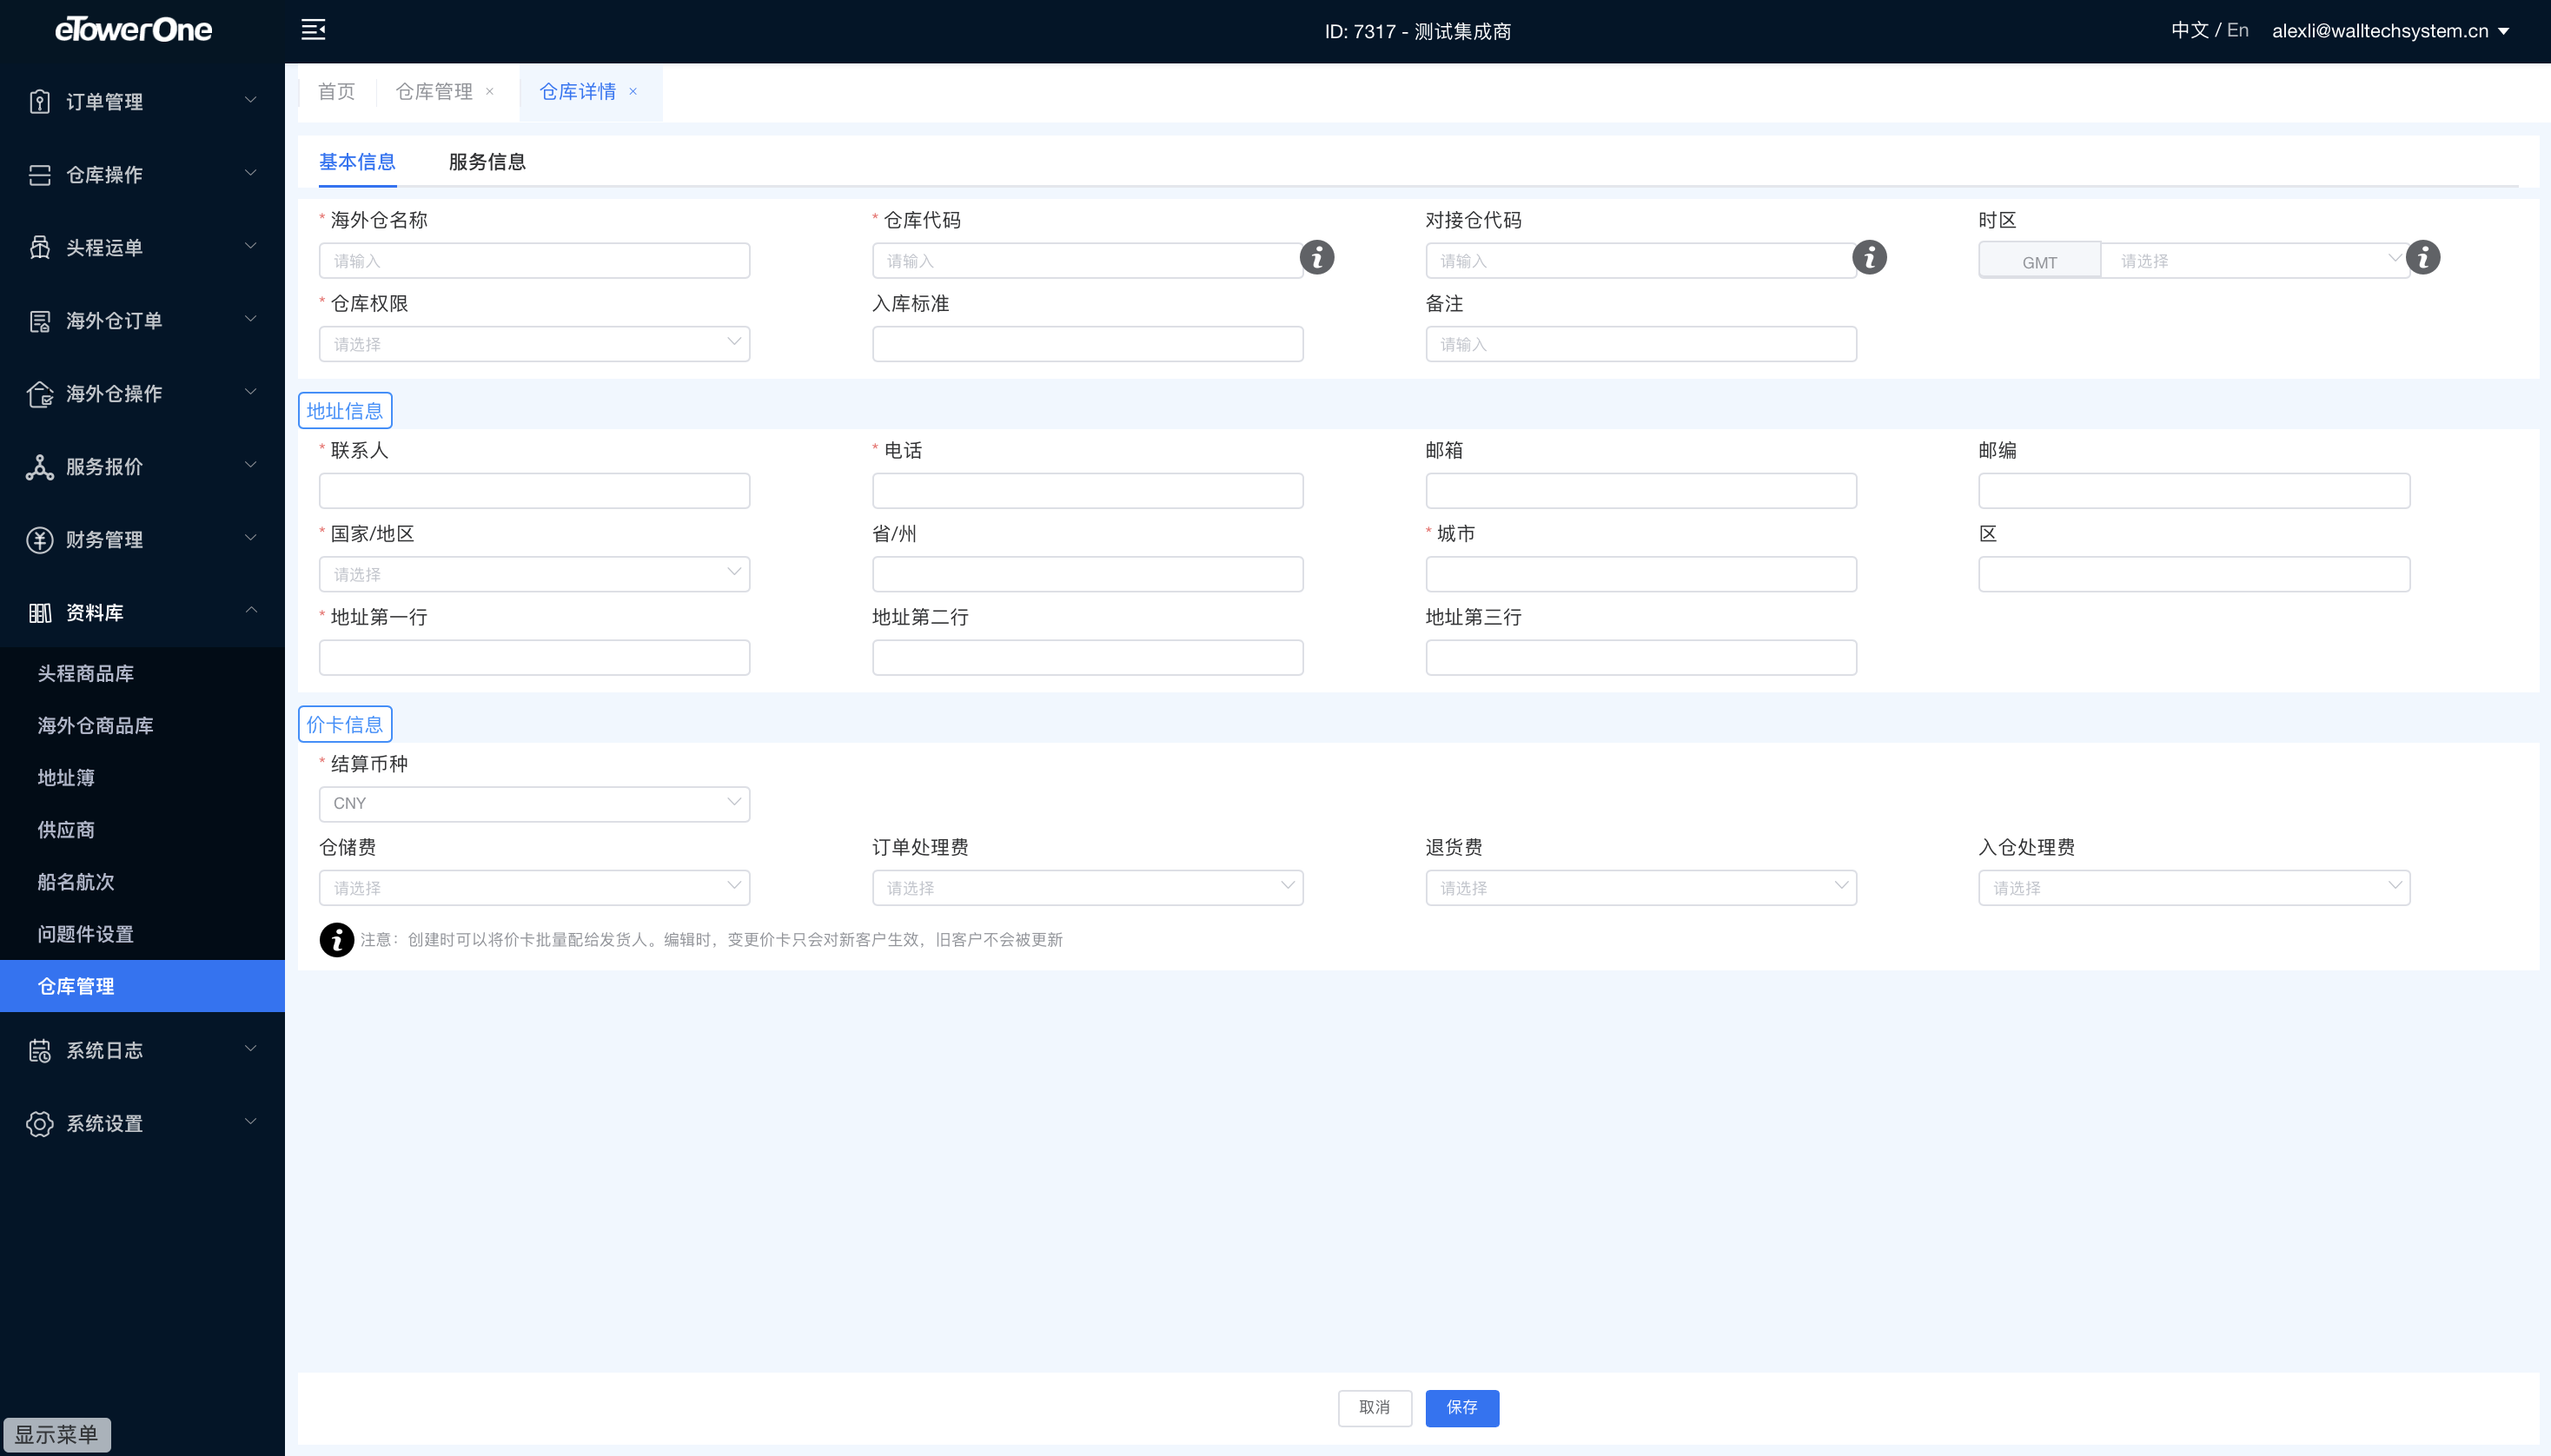Close the 仓库详情 tab
The height and width of the screenshot is (1456, 2551).
[x=633, y=91]
